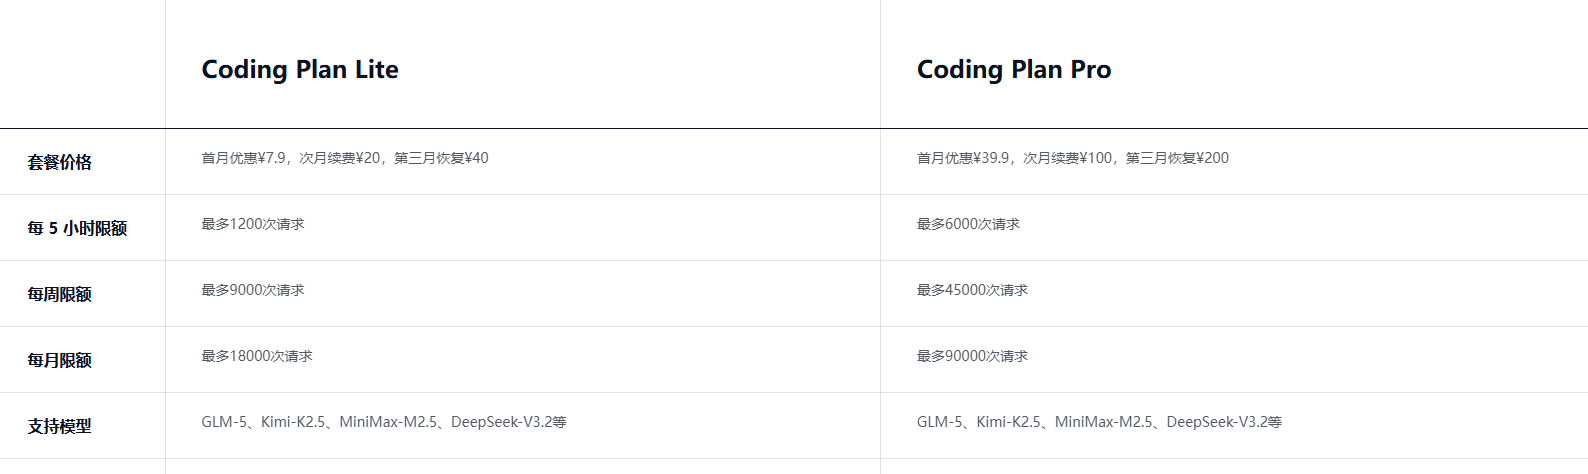Select the 最多6000次请求 Pro limit
Screen dimensions: 1588x474
point(968,224)
